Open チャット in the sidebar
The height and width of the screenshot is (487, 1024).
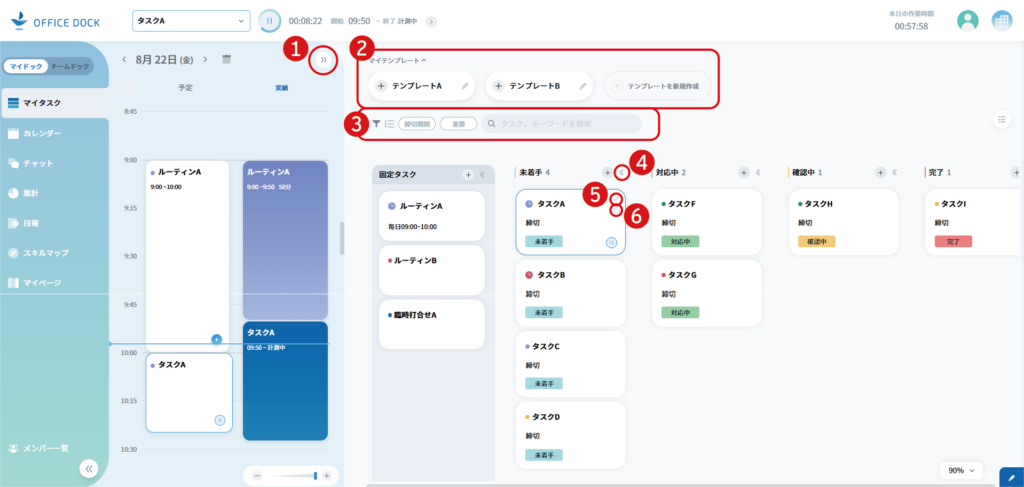coord(38,163)
